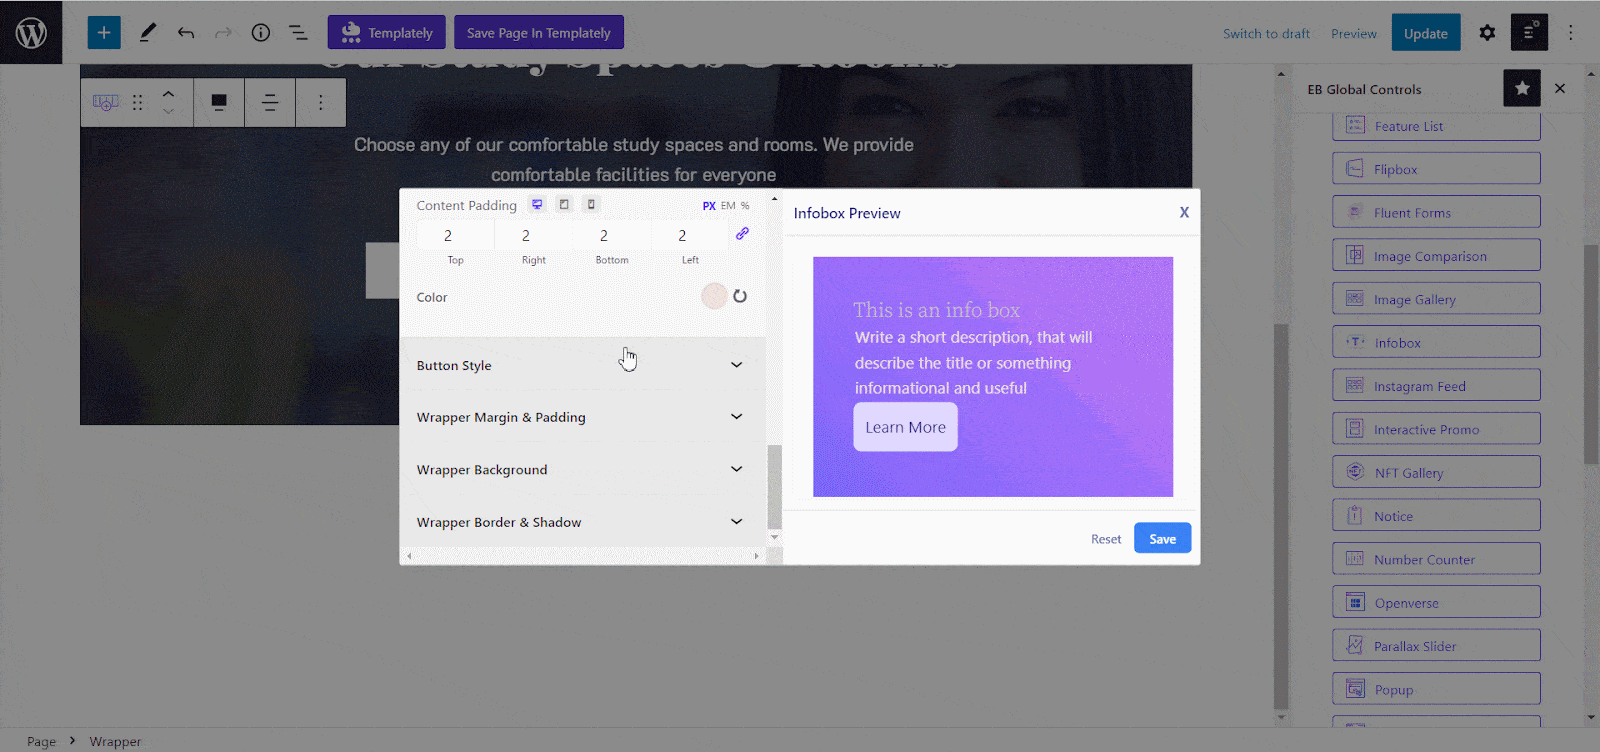This screenshot has height=752, width=1600.
Task: Open Feature List global controls
Action: pos(1436,126)
